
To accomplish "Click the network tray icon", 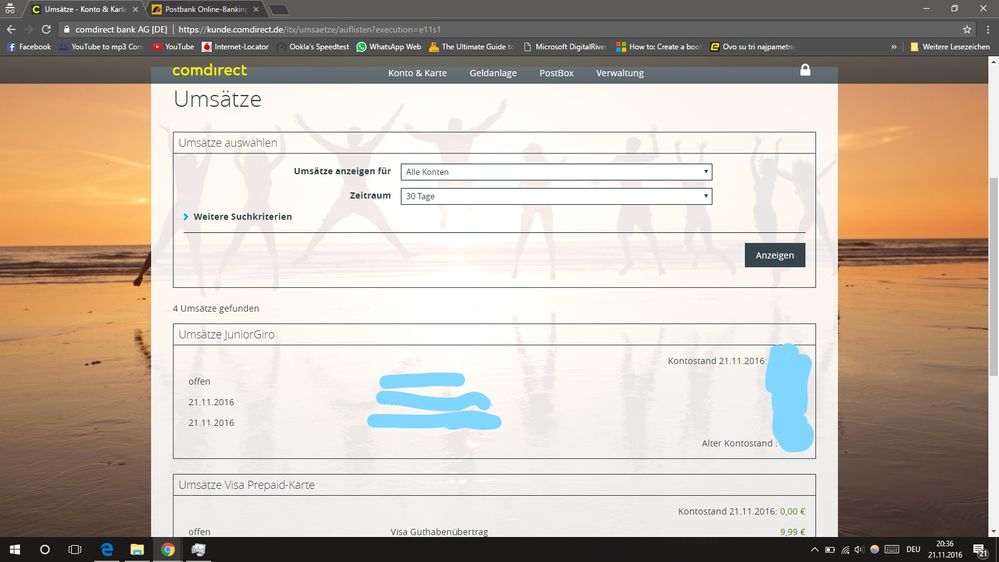I will (845, 549).
